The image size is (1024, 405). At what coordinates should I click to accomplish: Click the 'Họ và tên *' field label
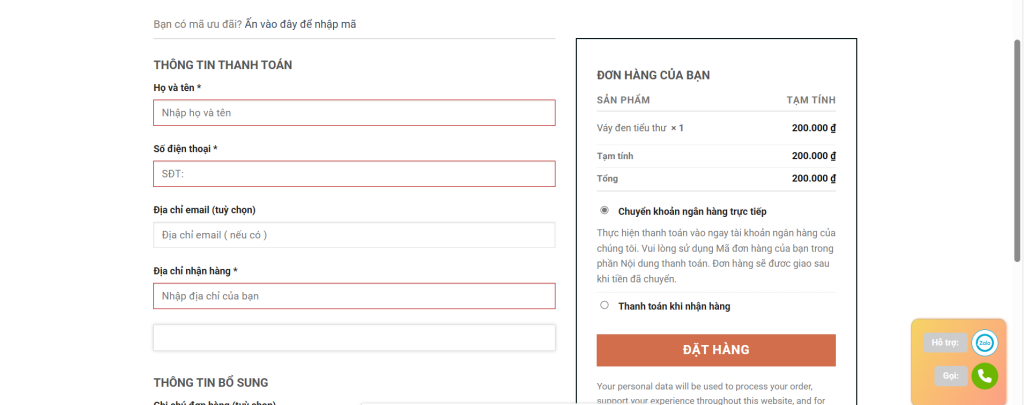[x=177, y=88]
